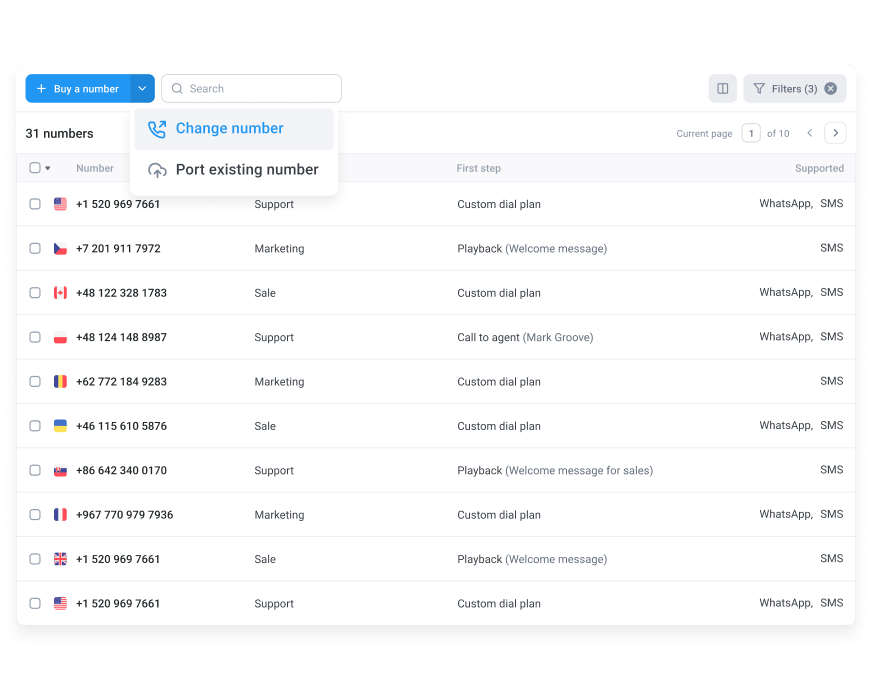Expand the Buy a number dropdown arrow
Screen dimensions: 872x690
142,88
